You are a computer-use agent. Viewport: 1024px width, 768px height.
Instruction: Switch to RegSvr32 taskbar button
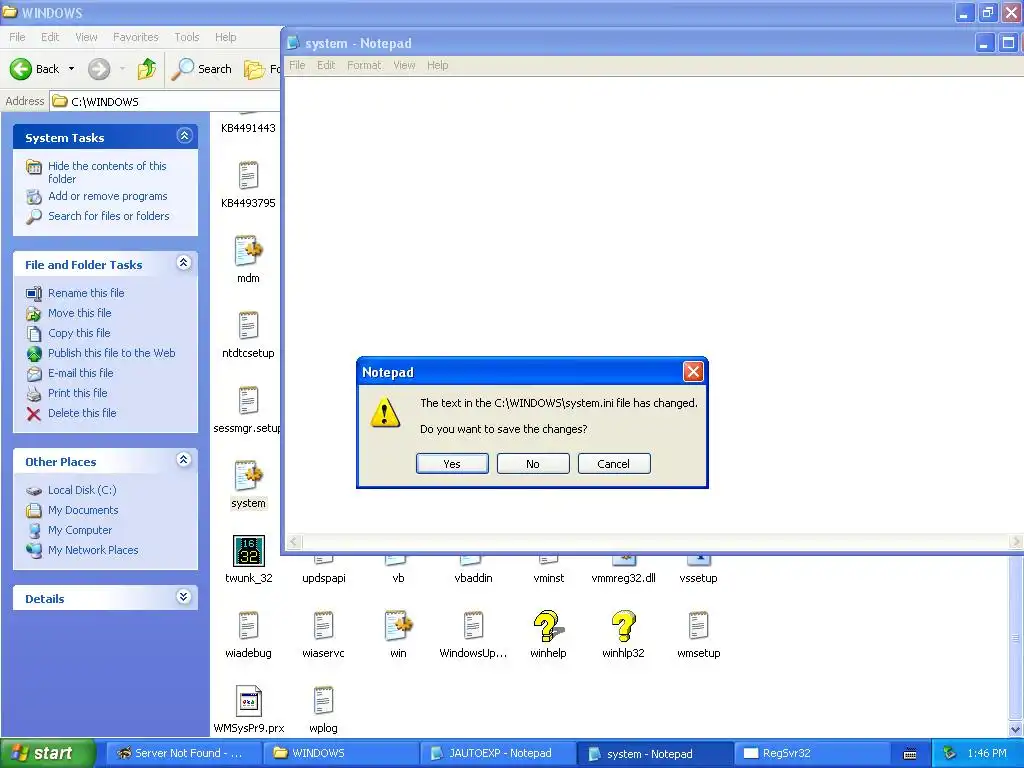810,754
